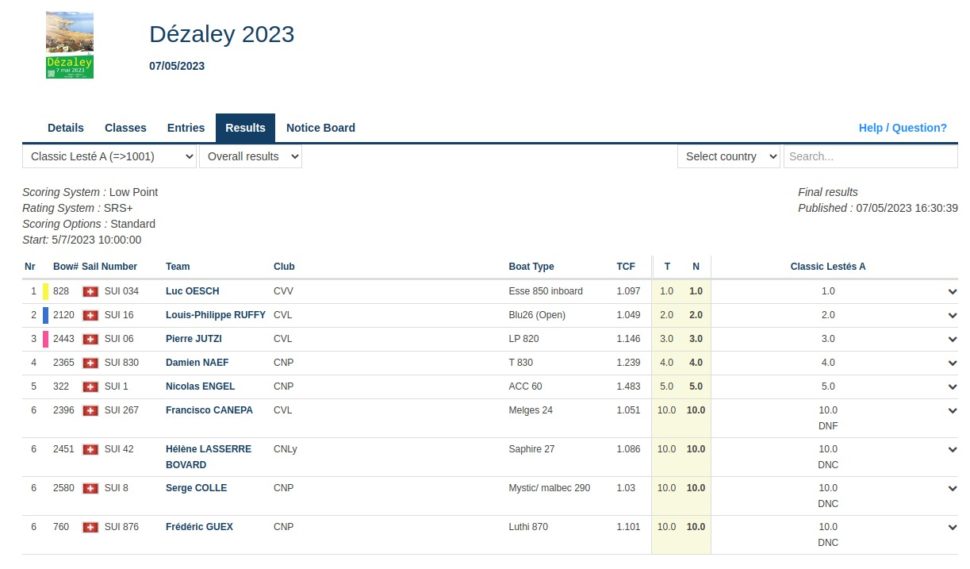Open Louis-Philippe RUFFY team link
This screenshot has height=569, width=970.
tap(215, 315)
